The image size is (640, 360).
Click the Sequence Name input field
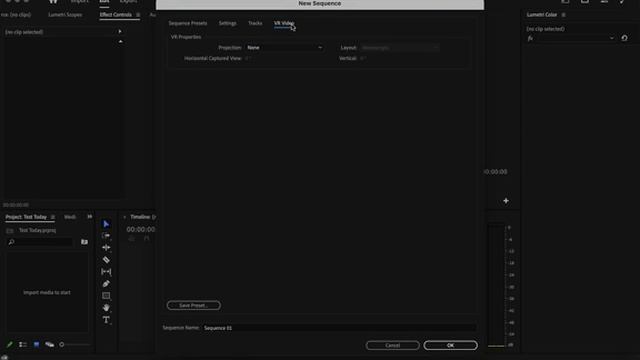click(339, 328)
